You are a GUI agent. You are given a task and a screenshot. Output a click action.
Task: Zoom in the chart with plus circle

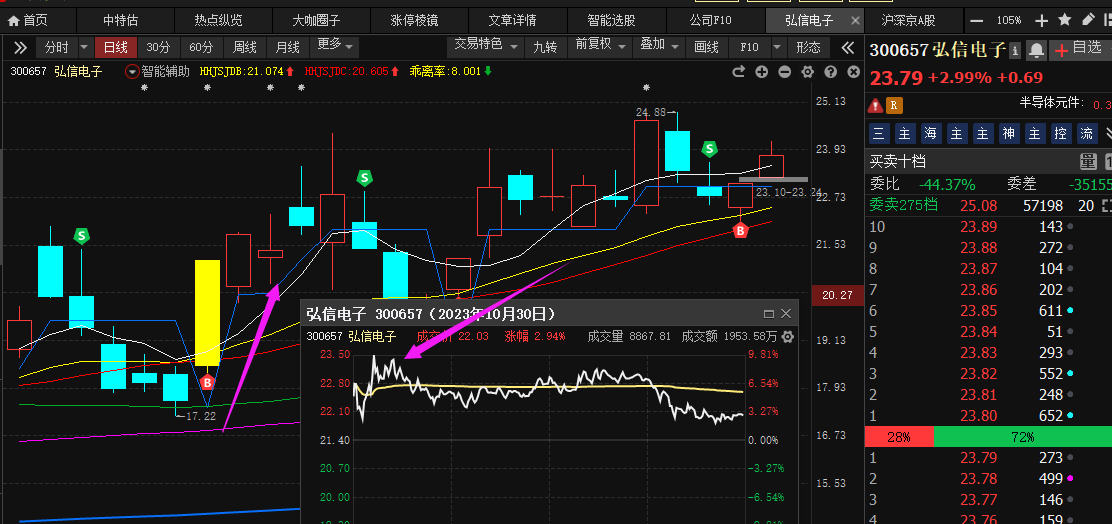[x=762, y=72]
